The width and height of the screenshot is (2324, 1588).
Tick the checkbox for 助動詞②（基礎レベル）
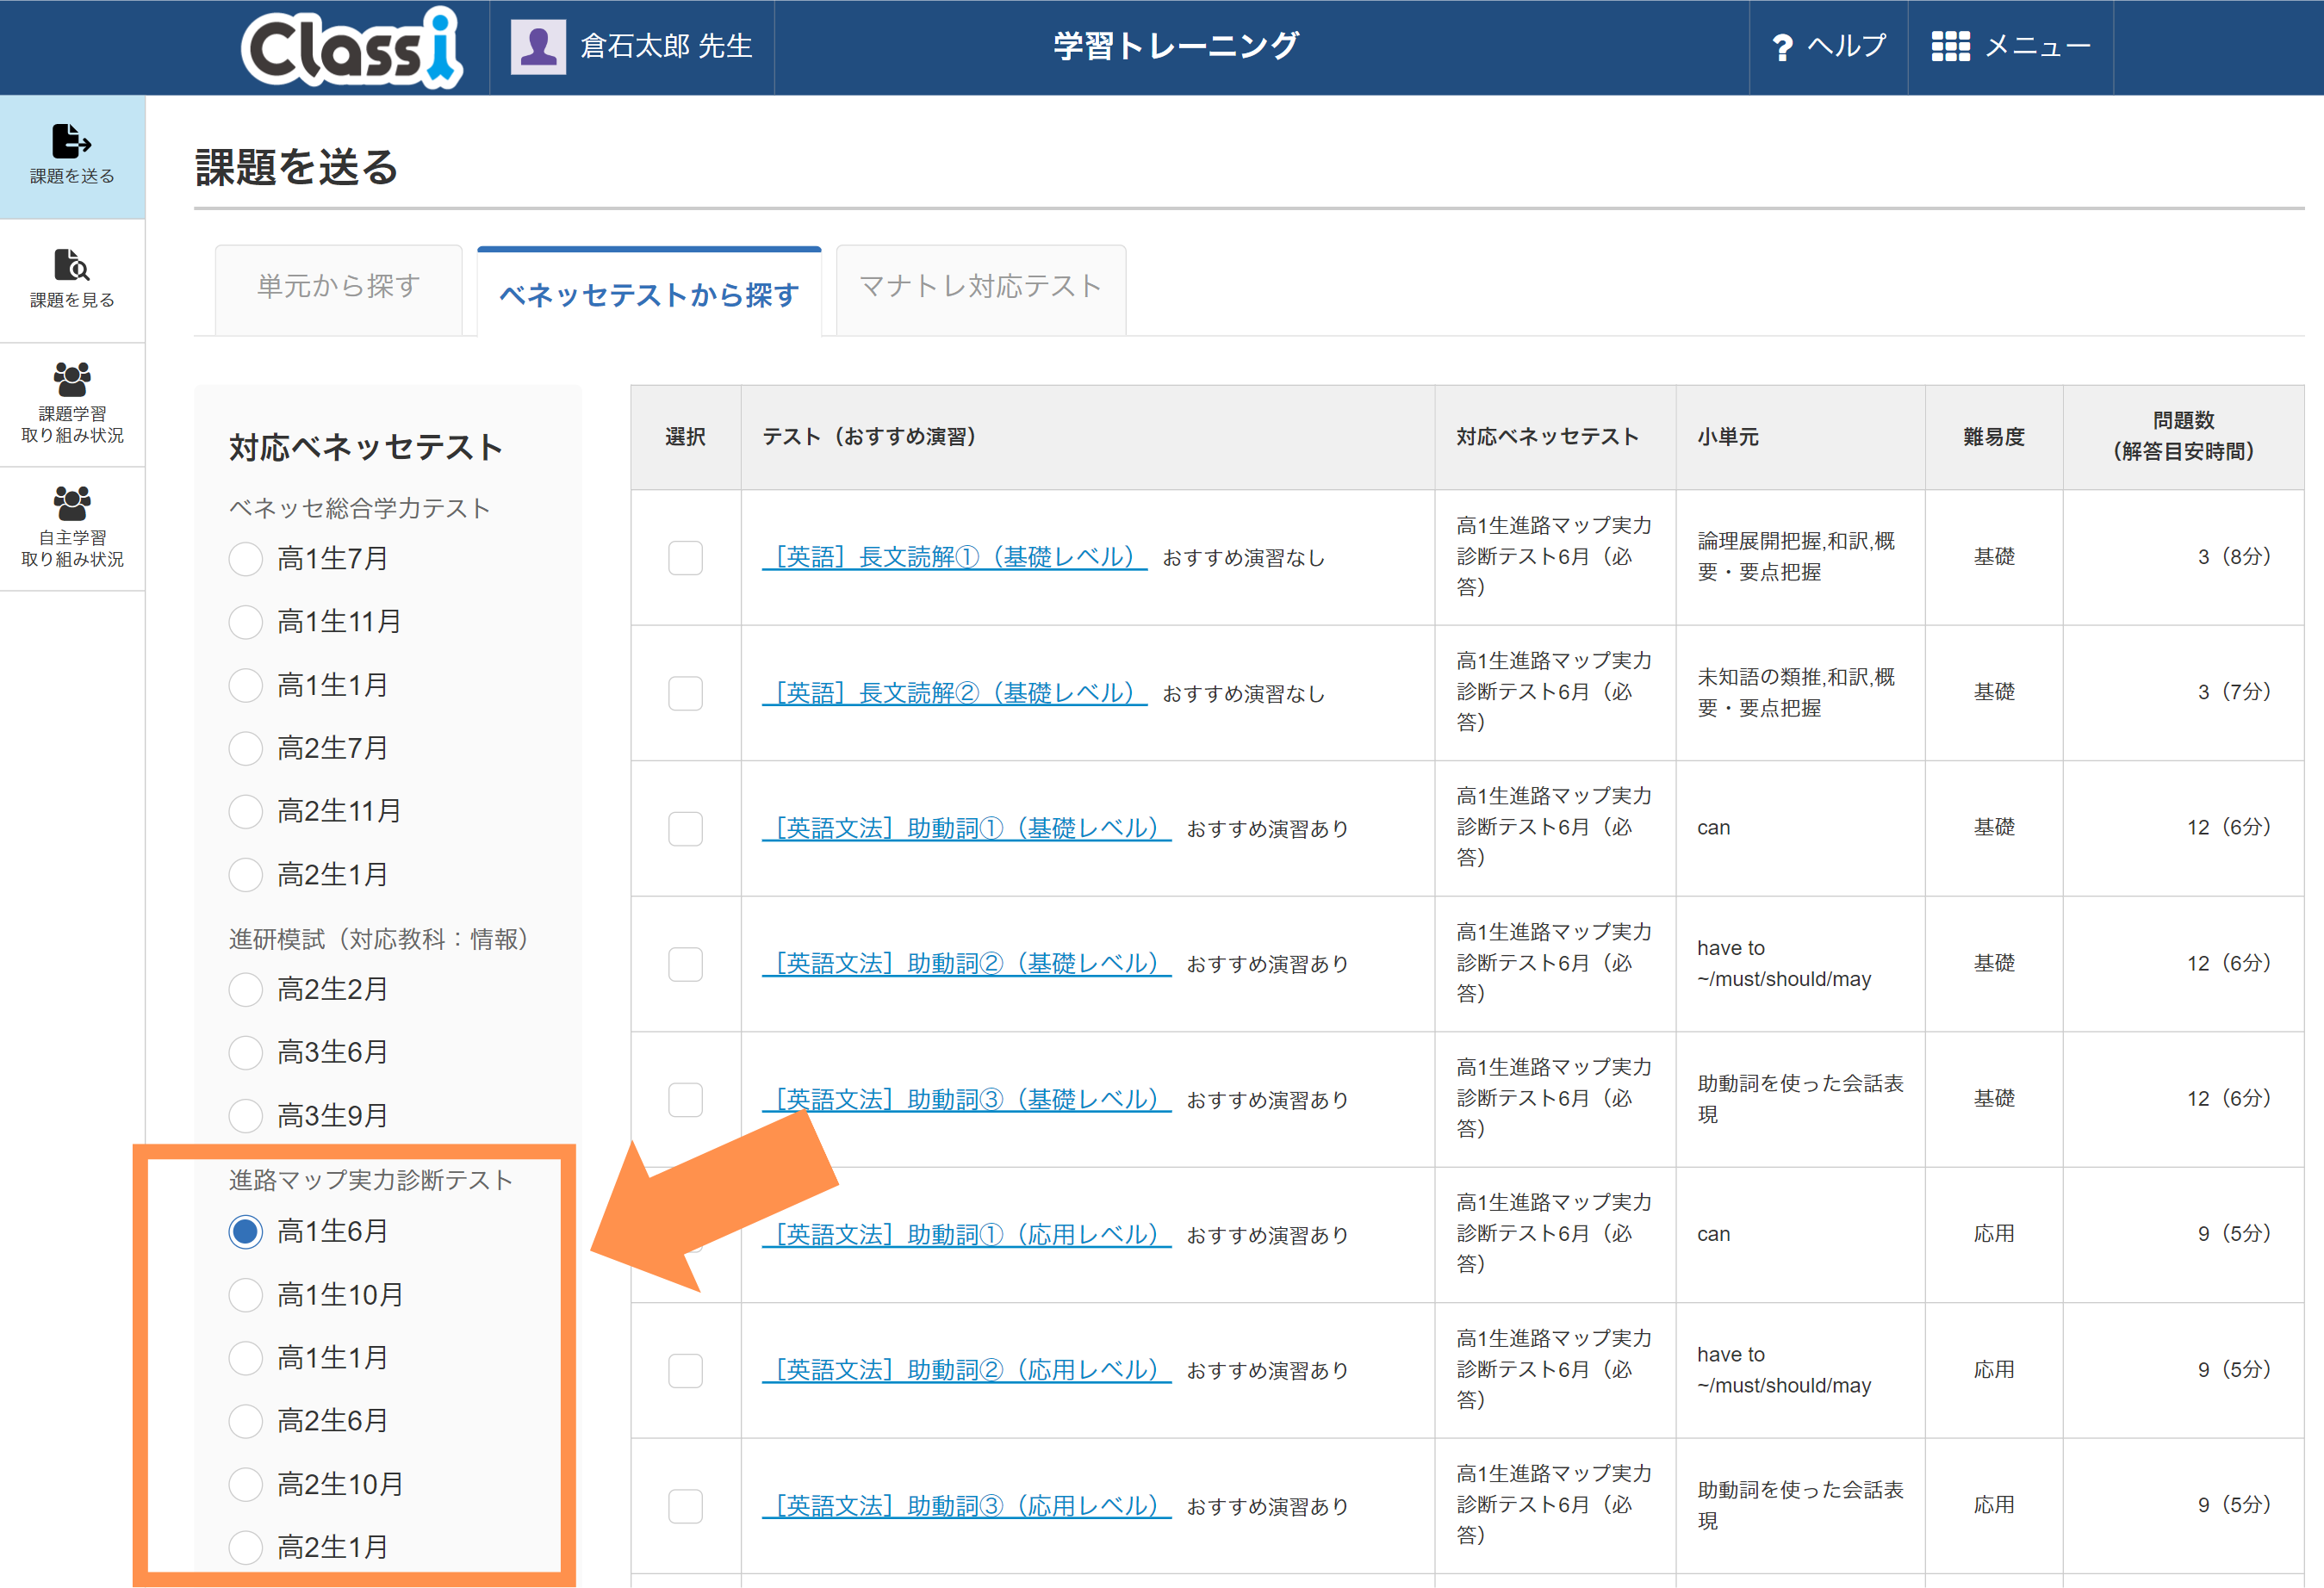pos(685,964)
